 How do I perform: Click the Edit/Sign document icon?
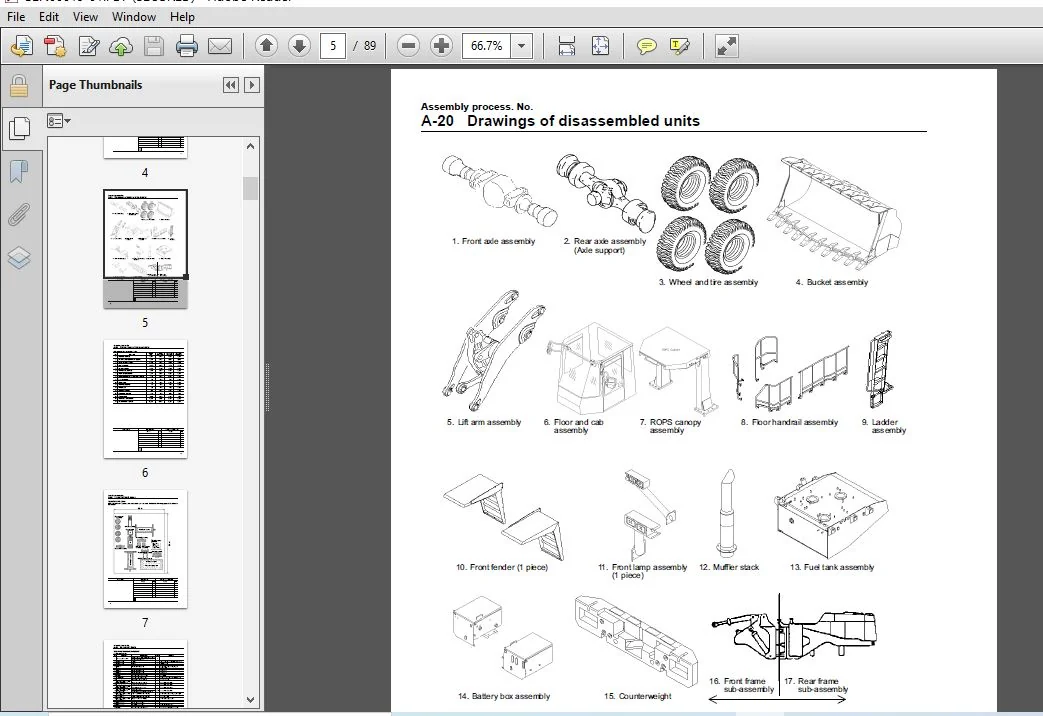[88, 46]
